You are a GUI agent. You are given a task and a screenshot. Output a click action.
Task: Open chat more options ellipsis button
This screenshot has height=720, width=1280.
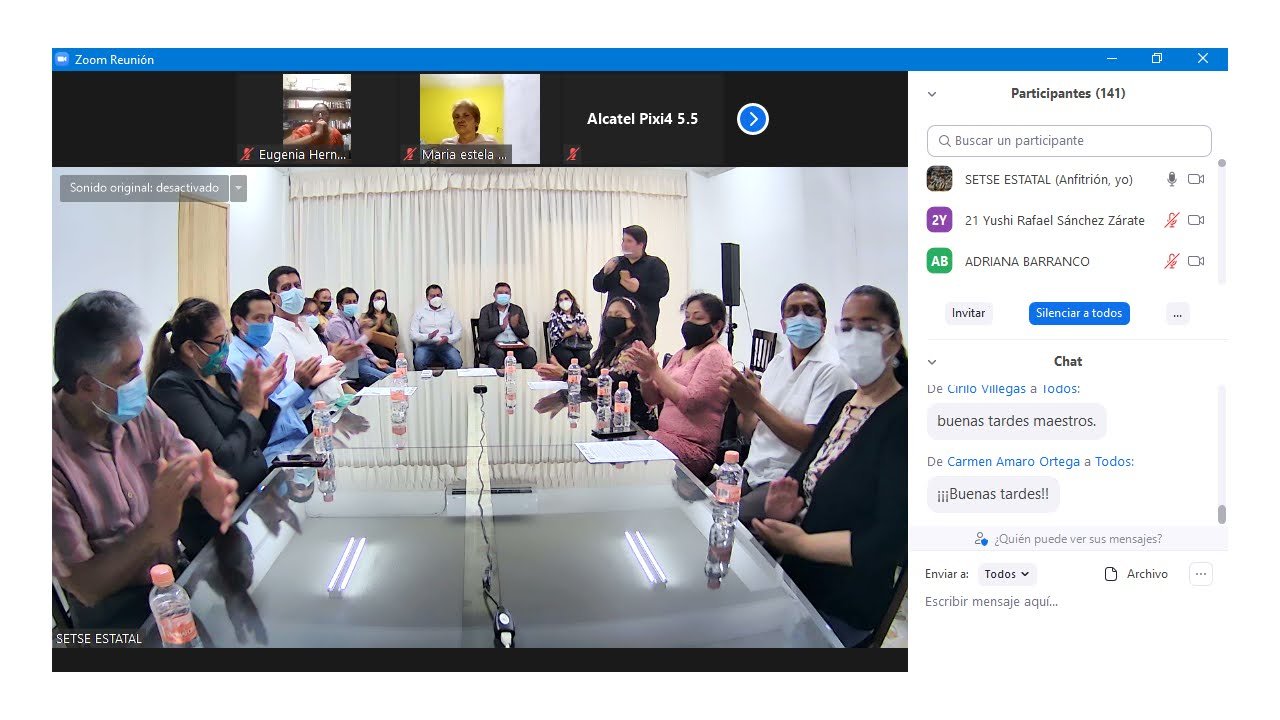click(1201, 574)
